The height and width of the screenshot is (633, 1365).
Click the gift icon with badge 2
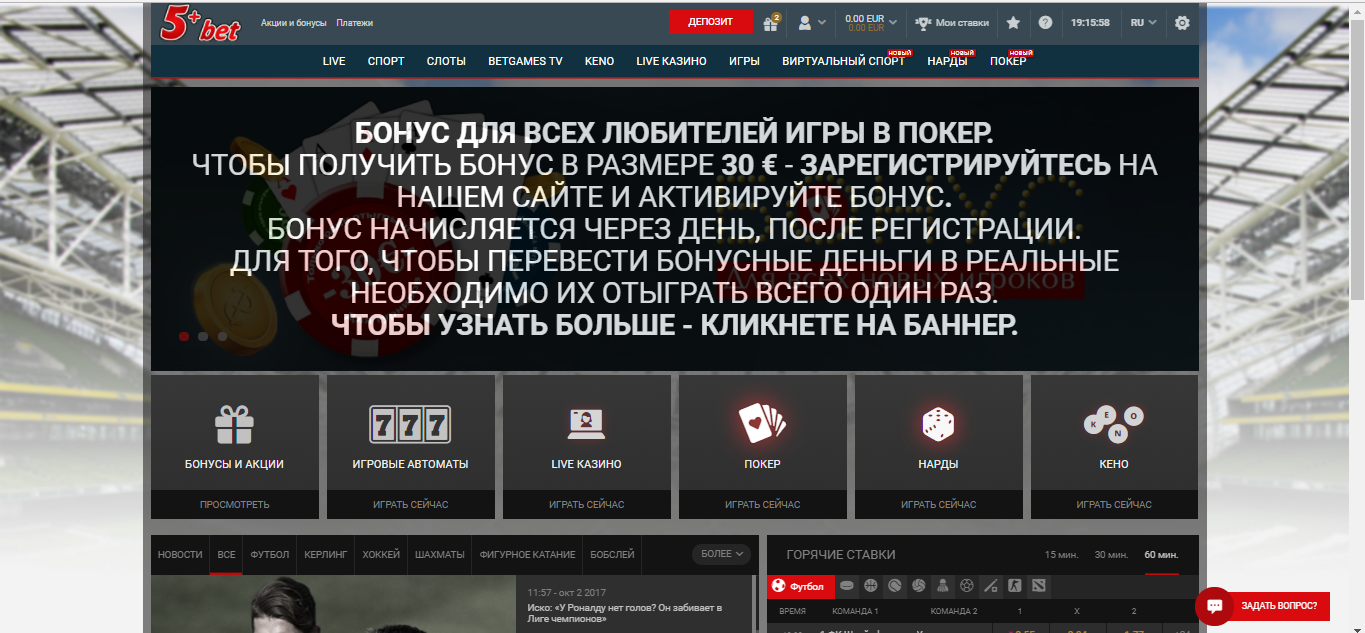769,21
